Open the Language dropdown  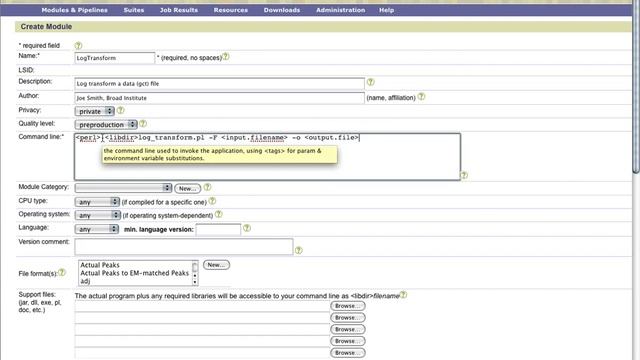pyautogui.click(x=97, y=229)
